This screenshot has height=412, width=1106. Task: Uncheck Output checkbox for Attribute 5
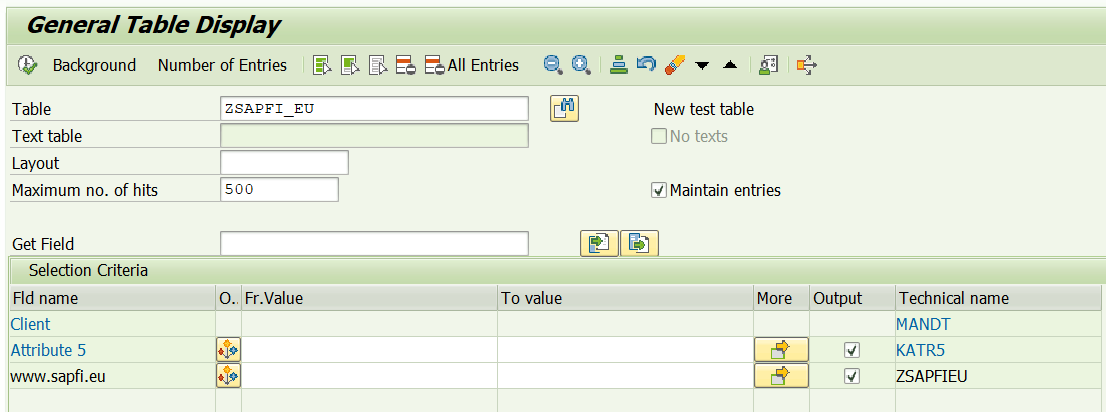[x=852, y=350]
